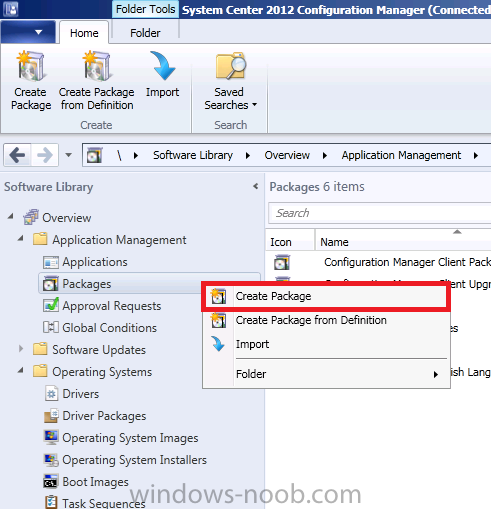
Task: Click Overview in breadcrumb path
Action: click(287, 155)
